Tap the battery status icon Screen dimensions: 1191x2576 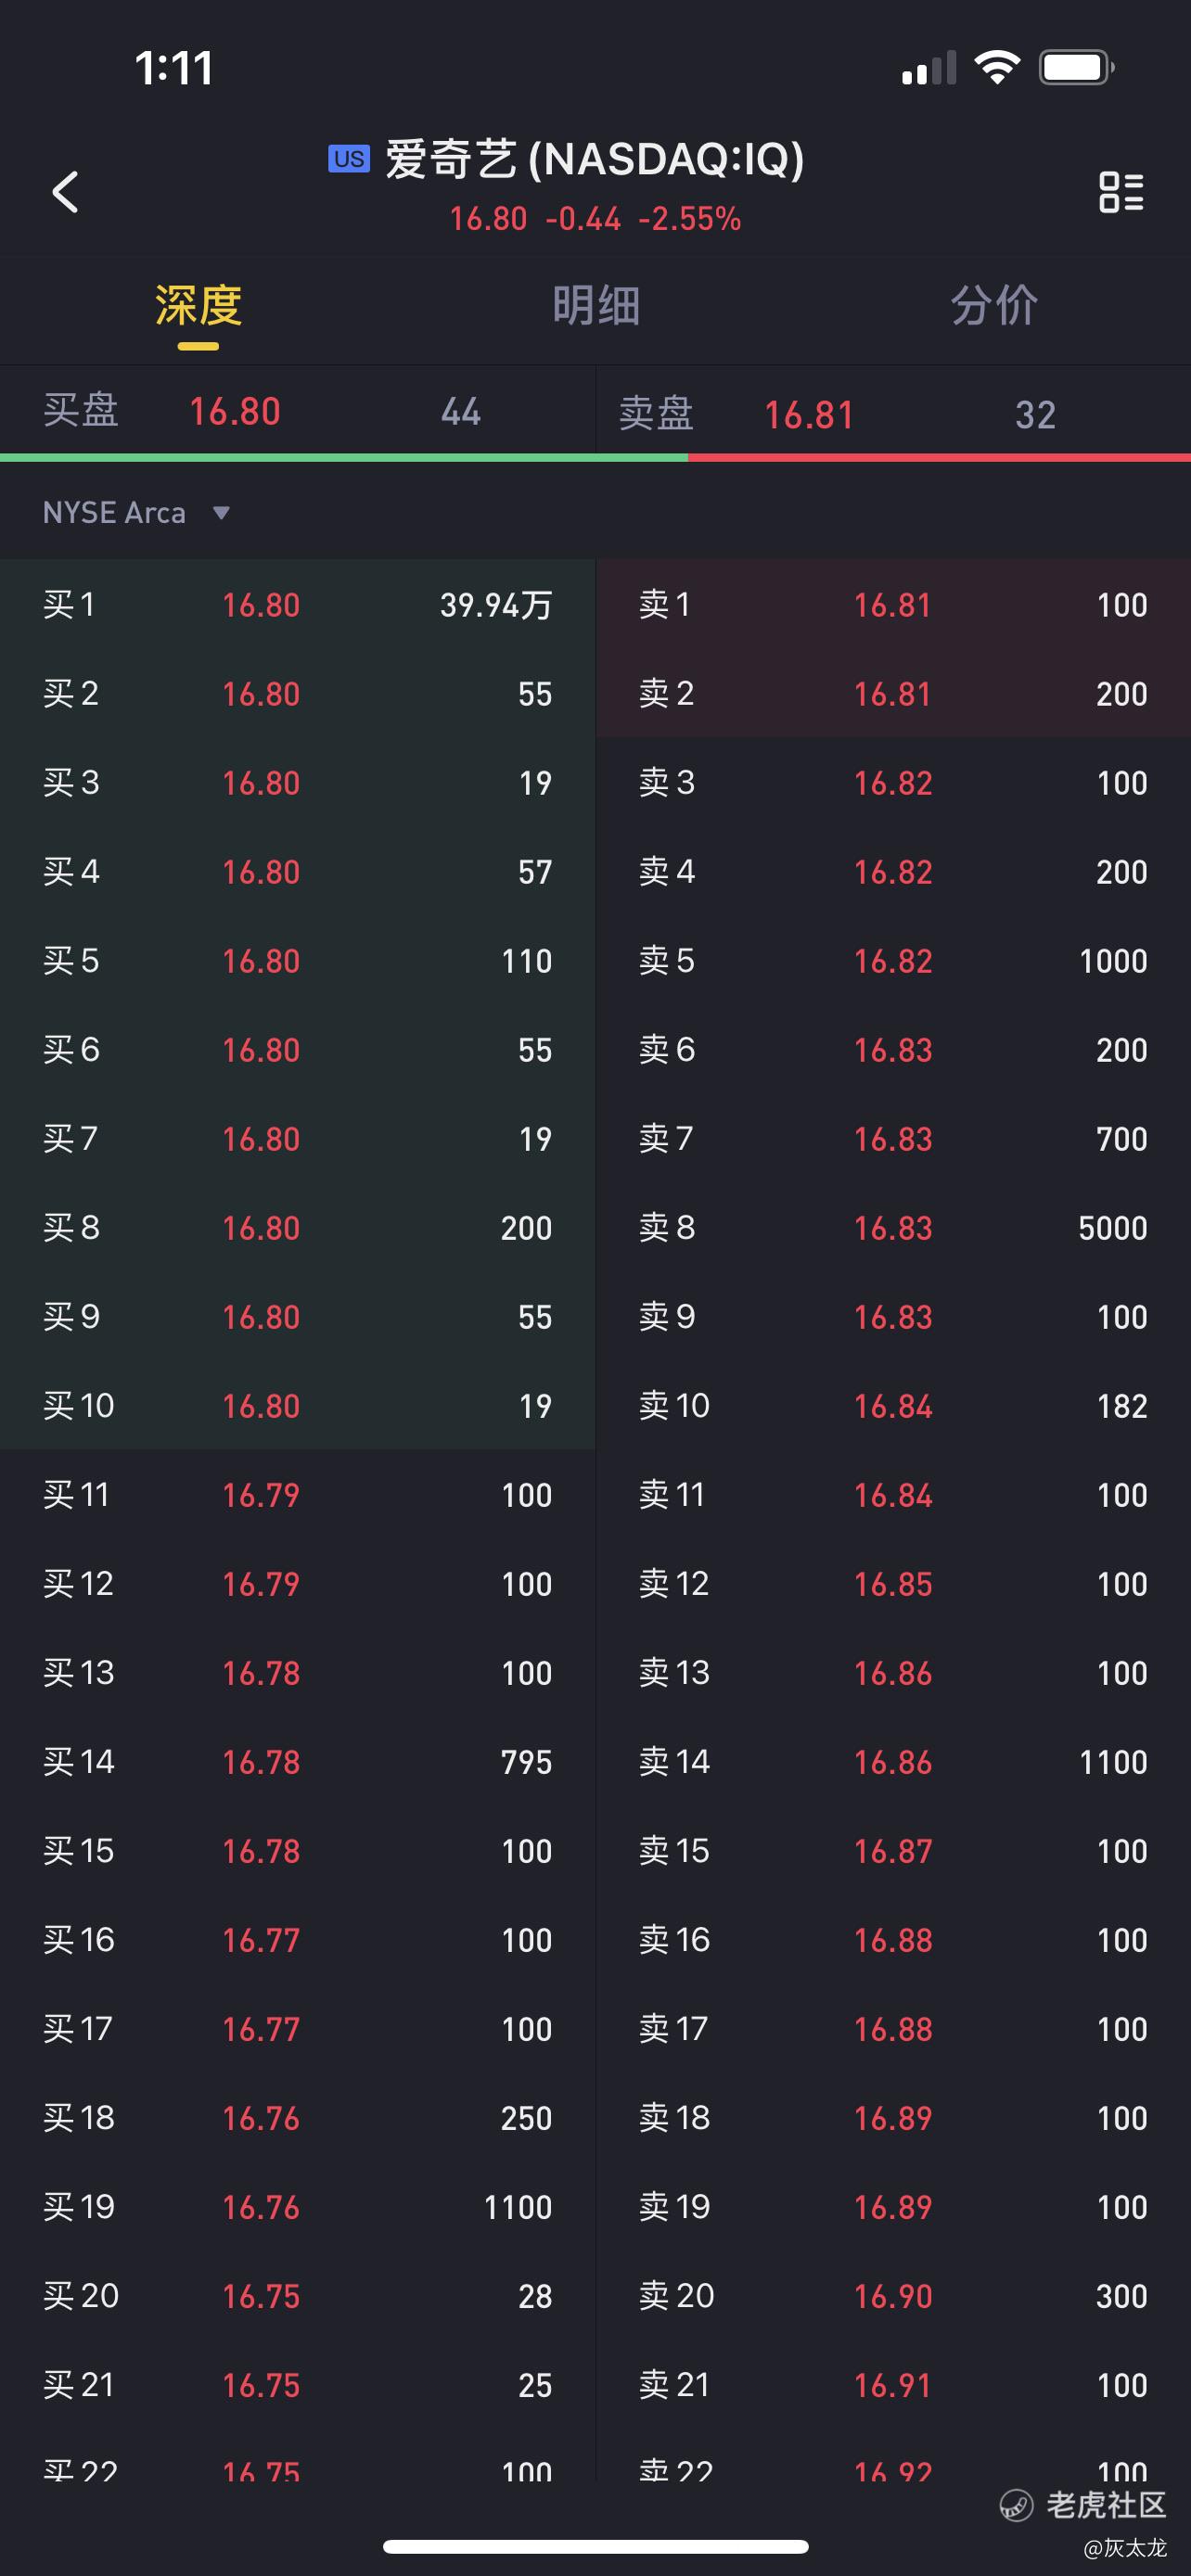click(1077, 68)
